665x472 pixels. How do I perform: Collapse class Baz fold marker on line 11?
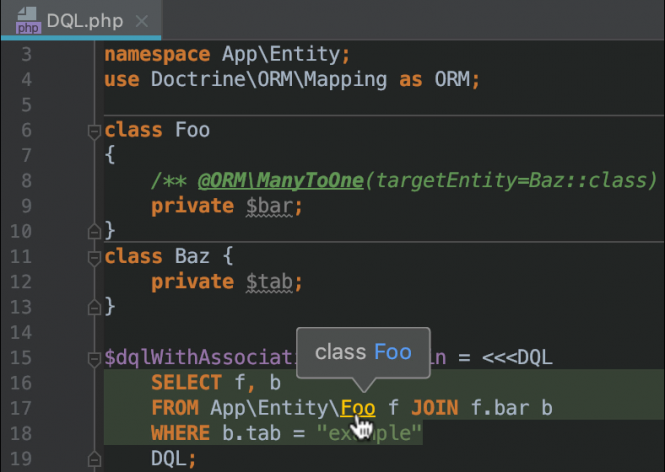tap(94, 257)
